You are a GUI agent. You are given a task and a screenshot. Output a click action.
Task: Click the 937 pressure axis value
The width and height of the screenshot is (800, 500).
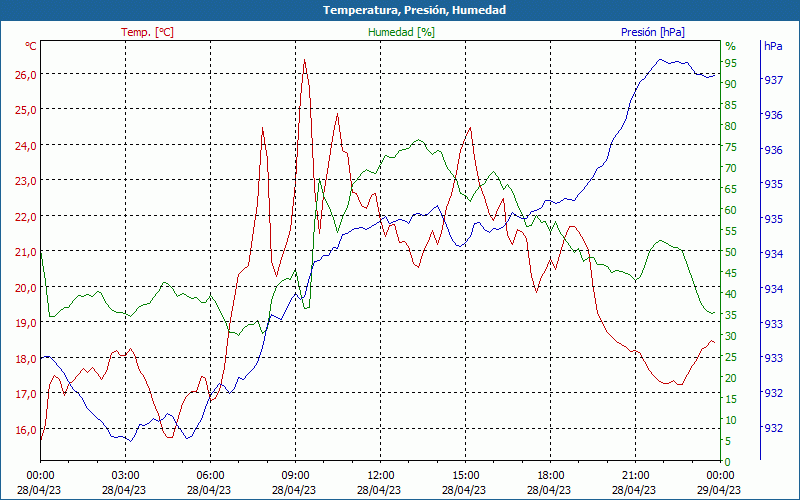tap(773, 80)
